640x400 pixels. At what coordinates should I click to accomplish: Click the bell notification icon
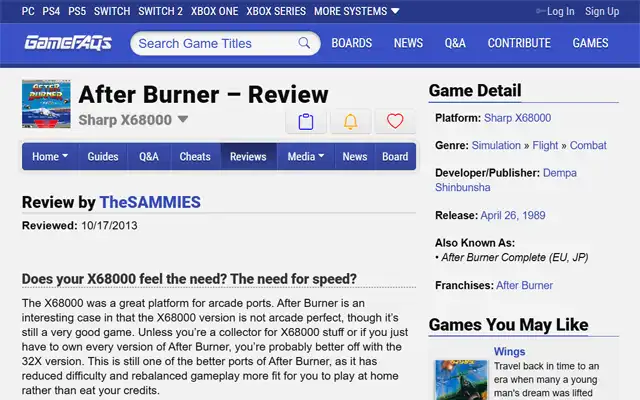(350, 121)
